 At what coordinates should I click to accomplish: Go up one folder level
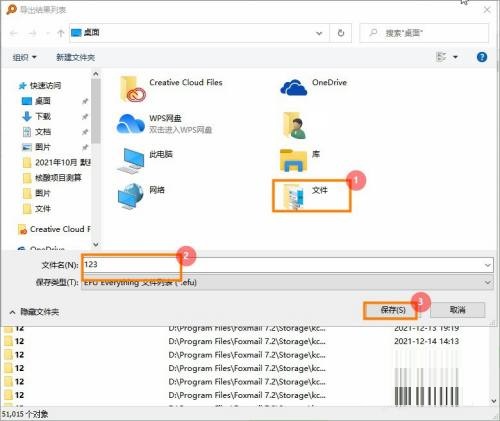(x=60, y=33)
